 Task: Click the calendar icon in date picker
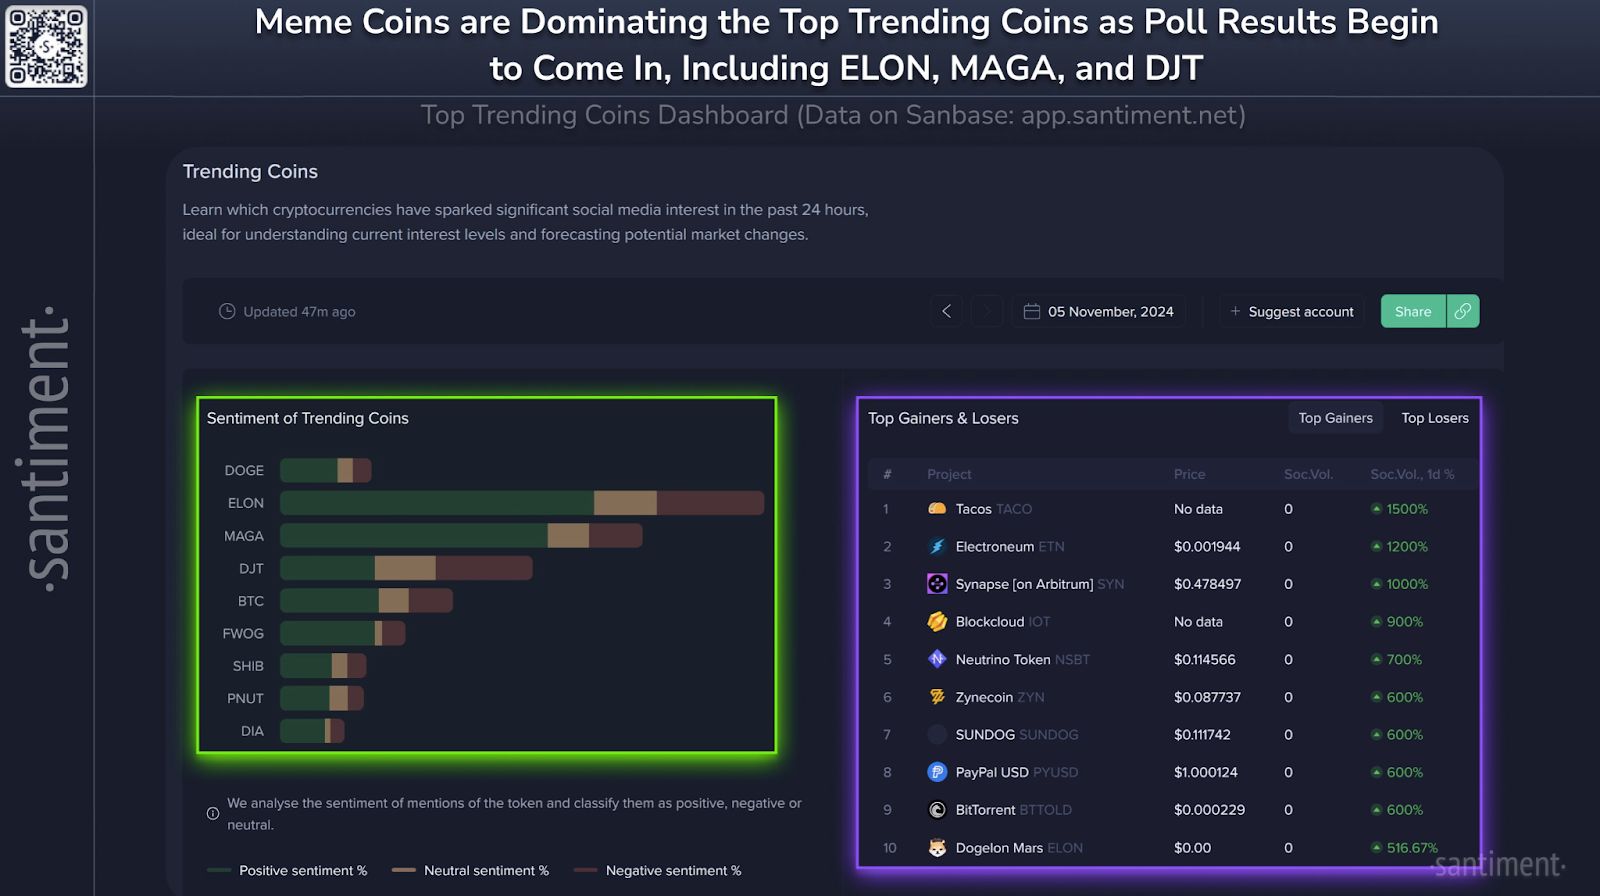pyautogui.click(x=1032, y=312)
